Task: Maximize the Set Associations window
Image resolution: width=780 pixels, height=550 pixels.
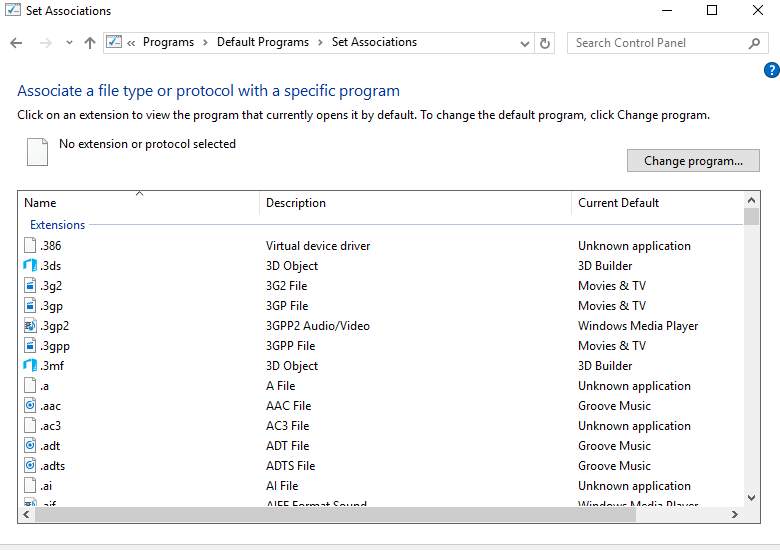Action: click(712, 10)
